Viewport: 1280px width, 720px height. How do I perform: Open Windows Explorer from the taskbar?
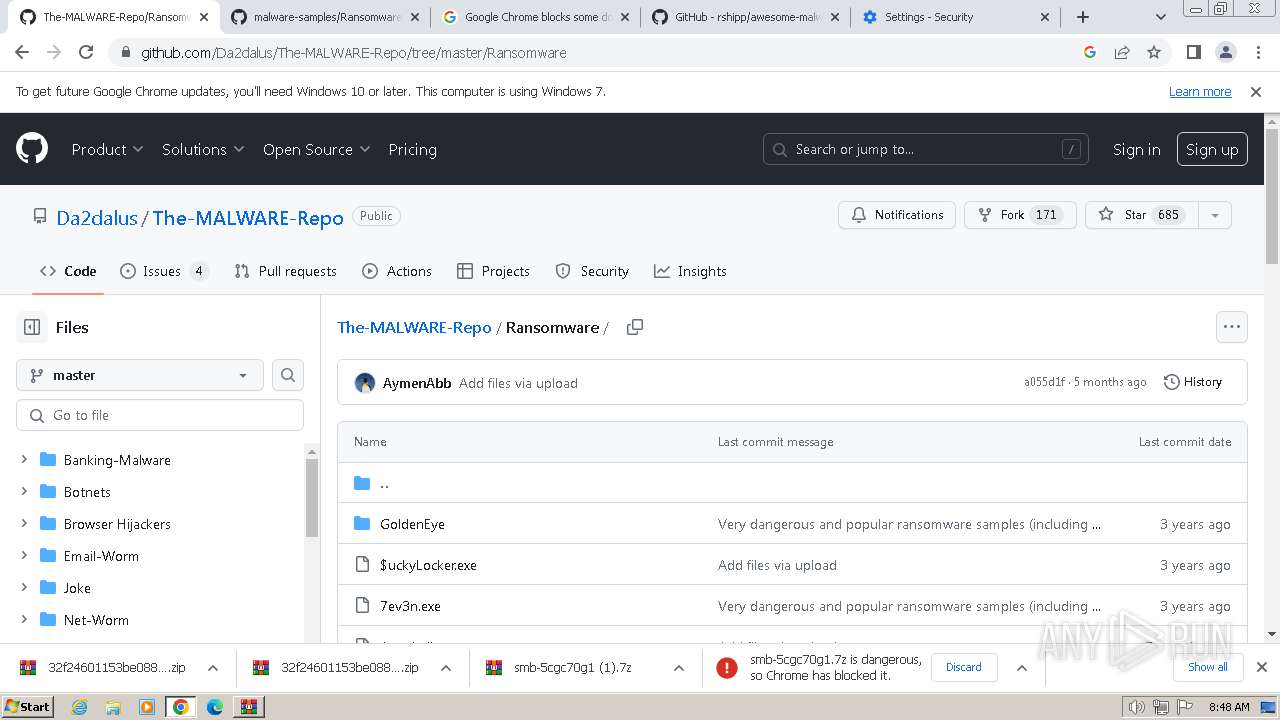[113, 707]
